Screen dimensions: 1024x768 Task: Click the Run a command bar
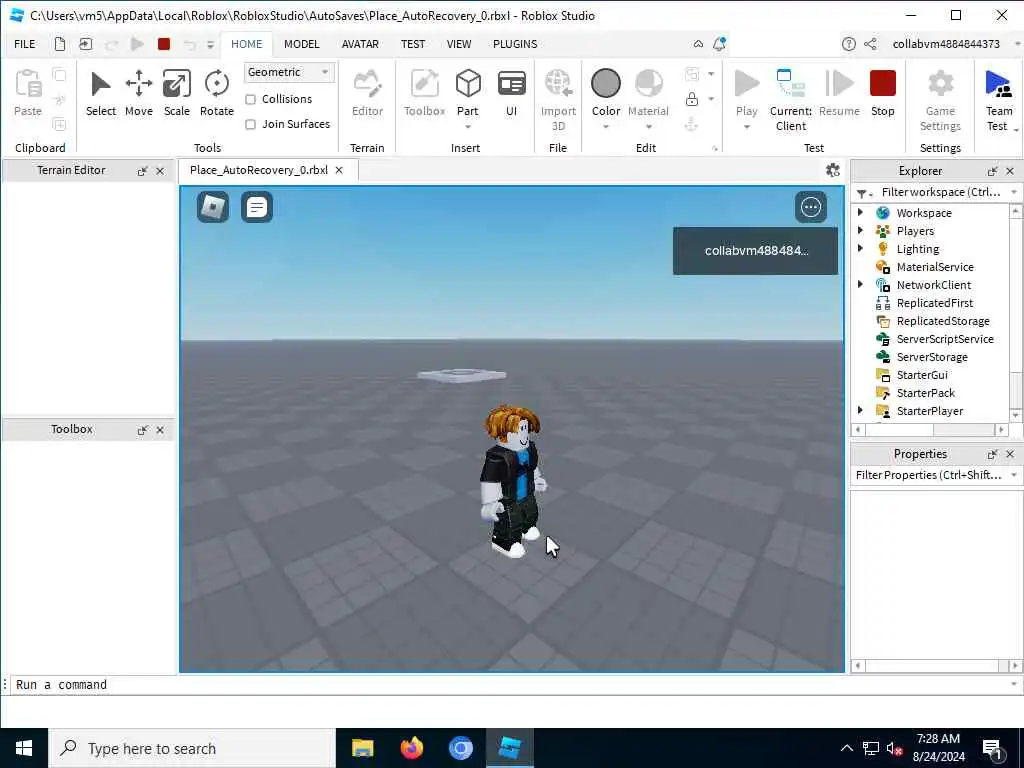509,684
